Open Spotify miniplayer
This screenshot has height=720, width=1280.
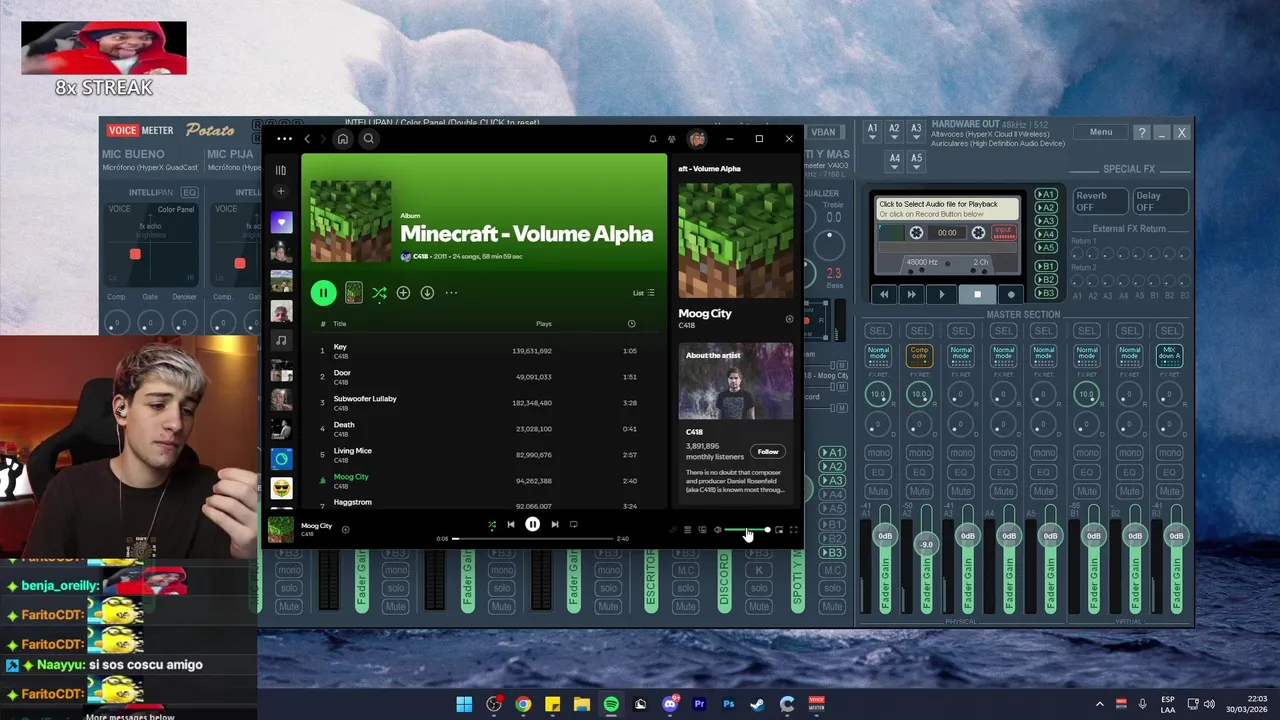click(x=779, y=530)
